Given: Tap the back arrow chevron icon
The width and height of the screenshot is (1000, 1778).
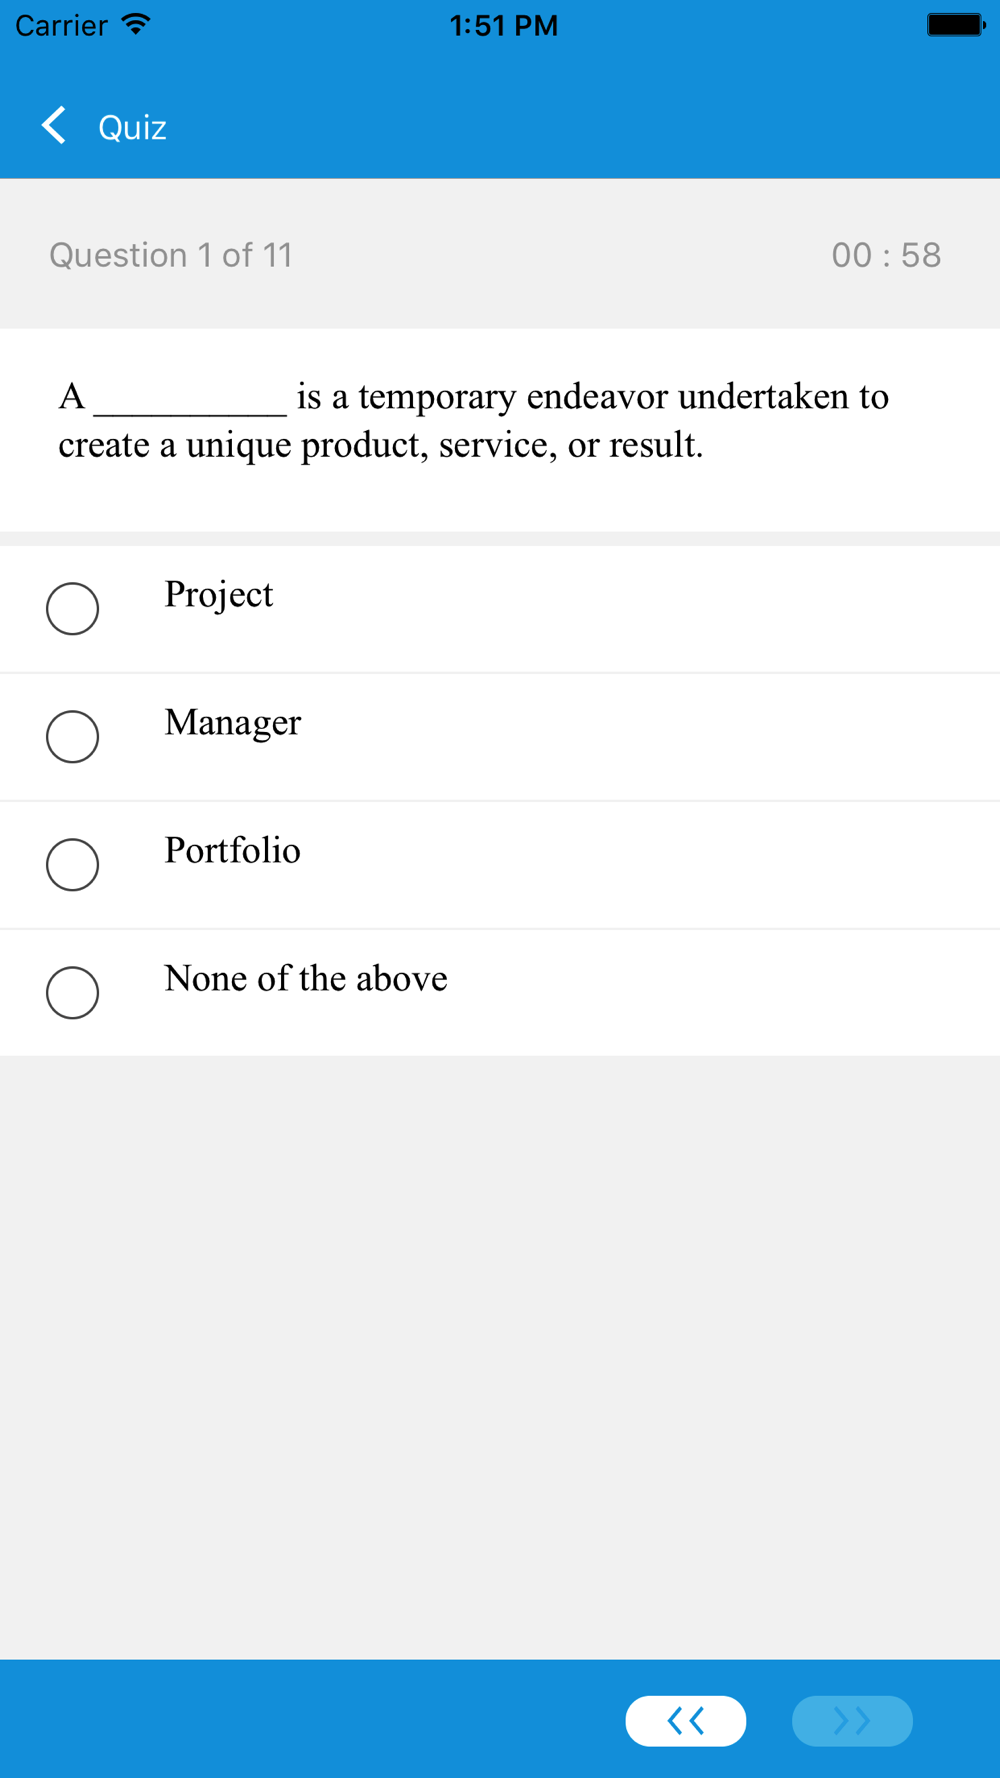Looking at the screenshot, I should click(54, 126).
